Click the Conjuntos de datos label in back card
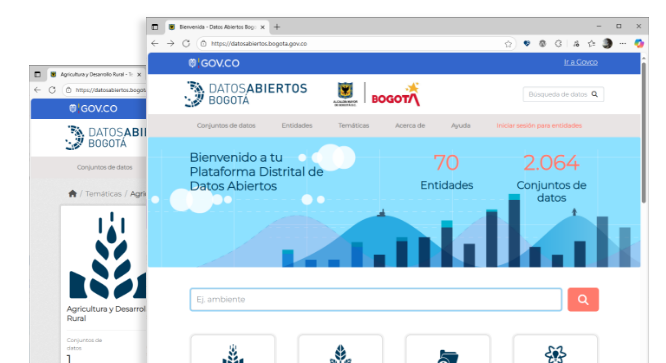The image size is (666, 363). (x=84, y=344)
